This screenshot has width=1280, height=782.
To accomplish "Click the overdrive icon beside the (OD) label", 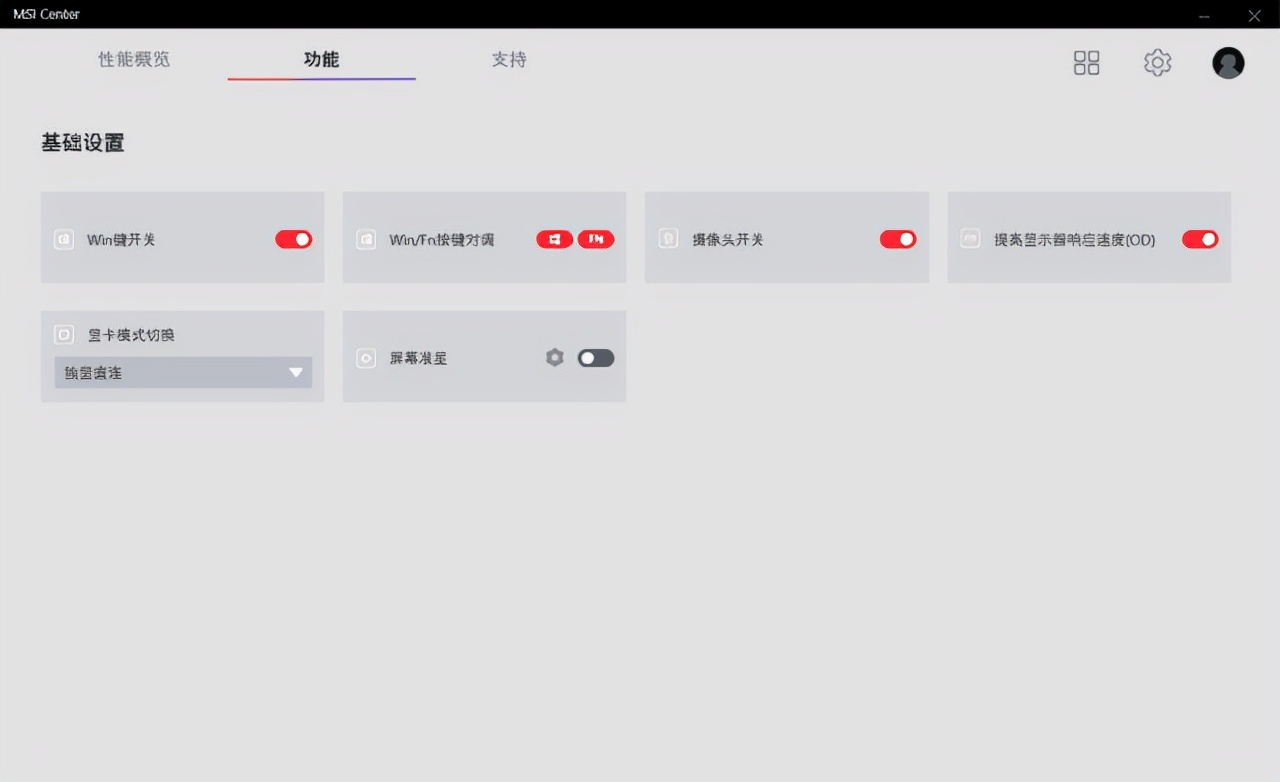I will tap(970, 239).
